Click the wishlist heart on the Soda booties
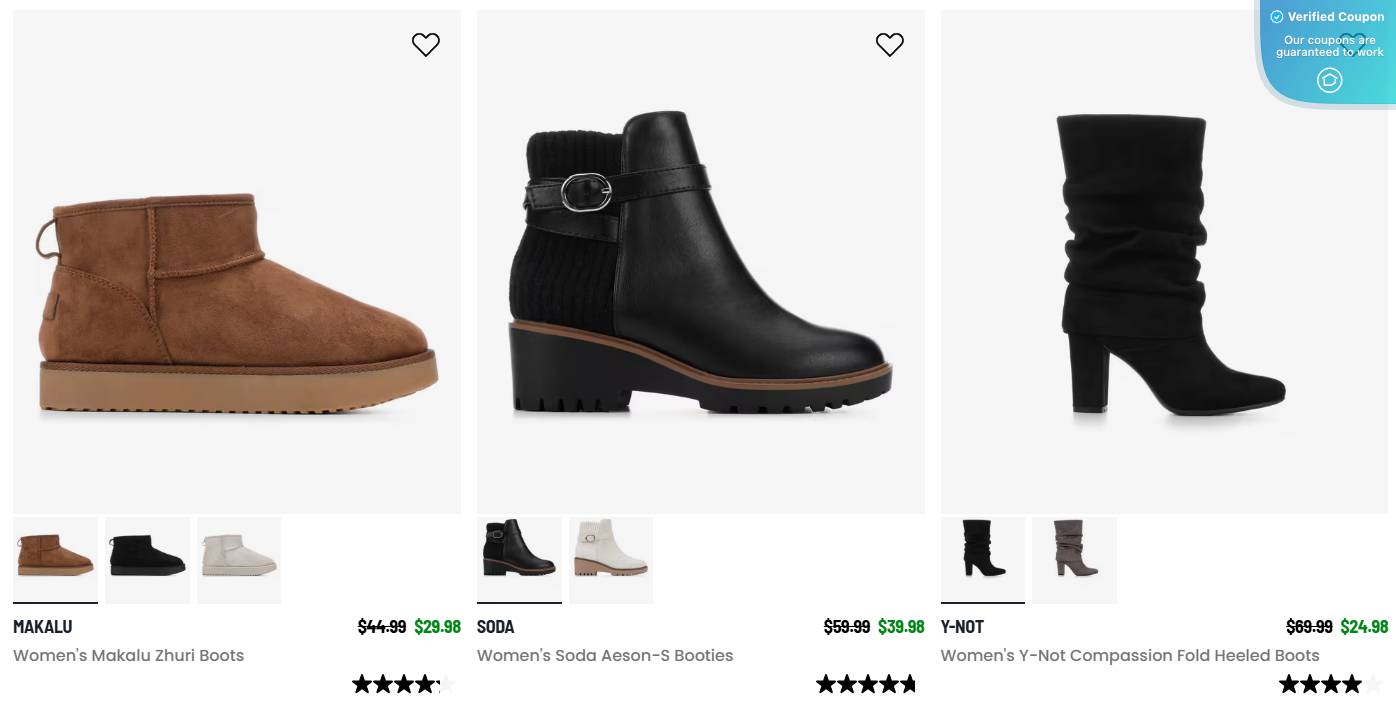 click(x=890, y=45)
